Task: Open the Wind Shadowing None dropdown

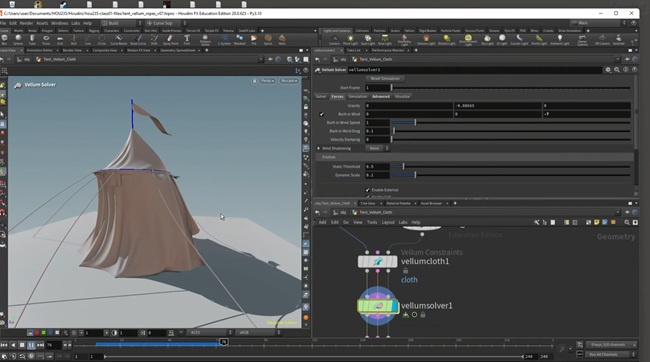Action: tap(377, 148)
